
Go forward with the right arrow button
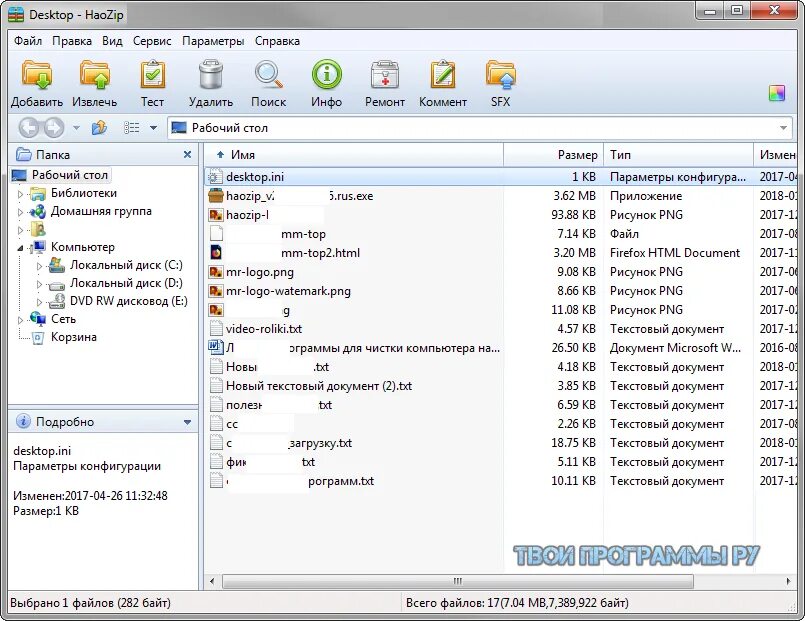[54, 128]
